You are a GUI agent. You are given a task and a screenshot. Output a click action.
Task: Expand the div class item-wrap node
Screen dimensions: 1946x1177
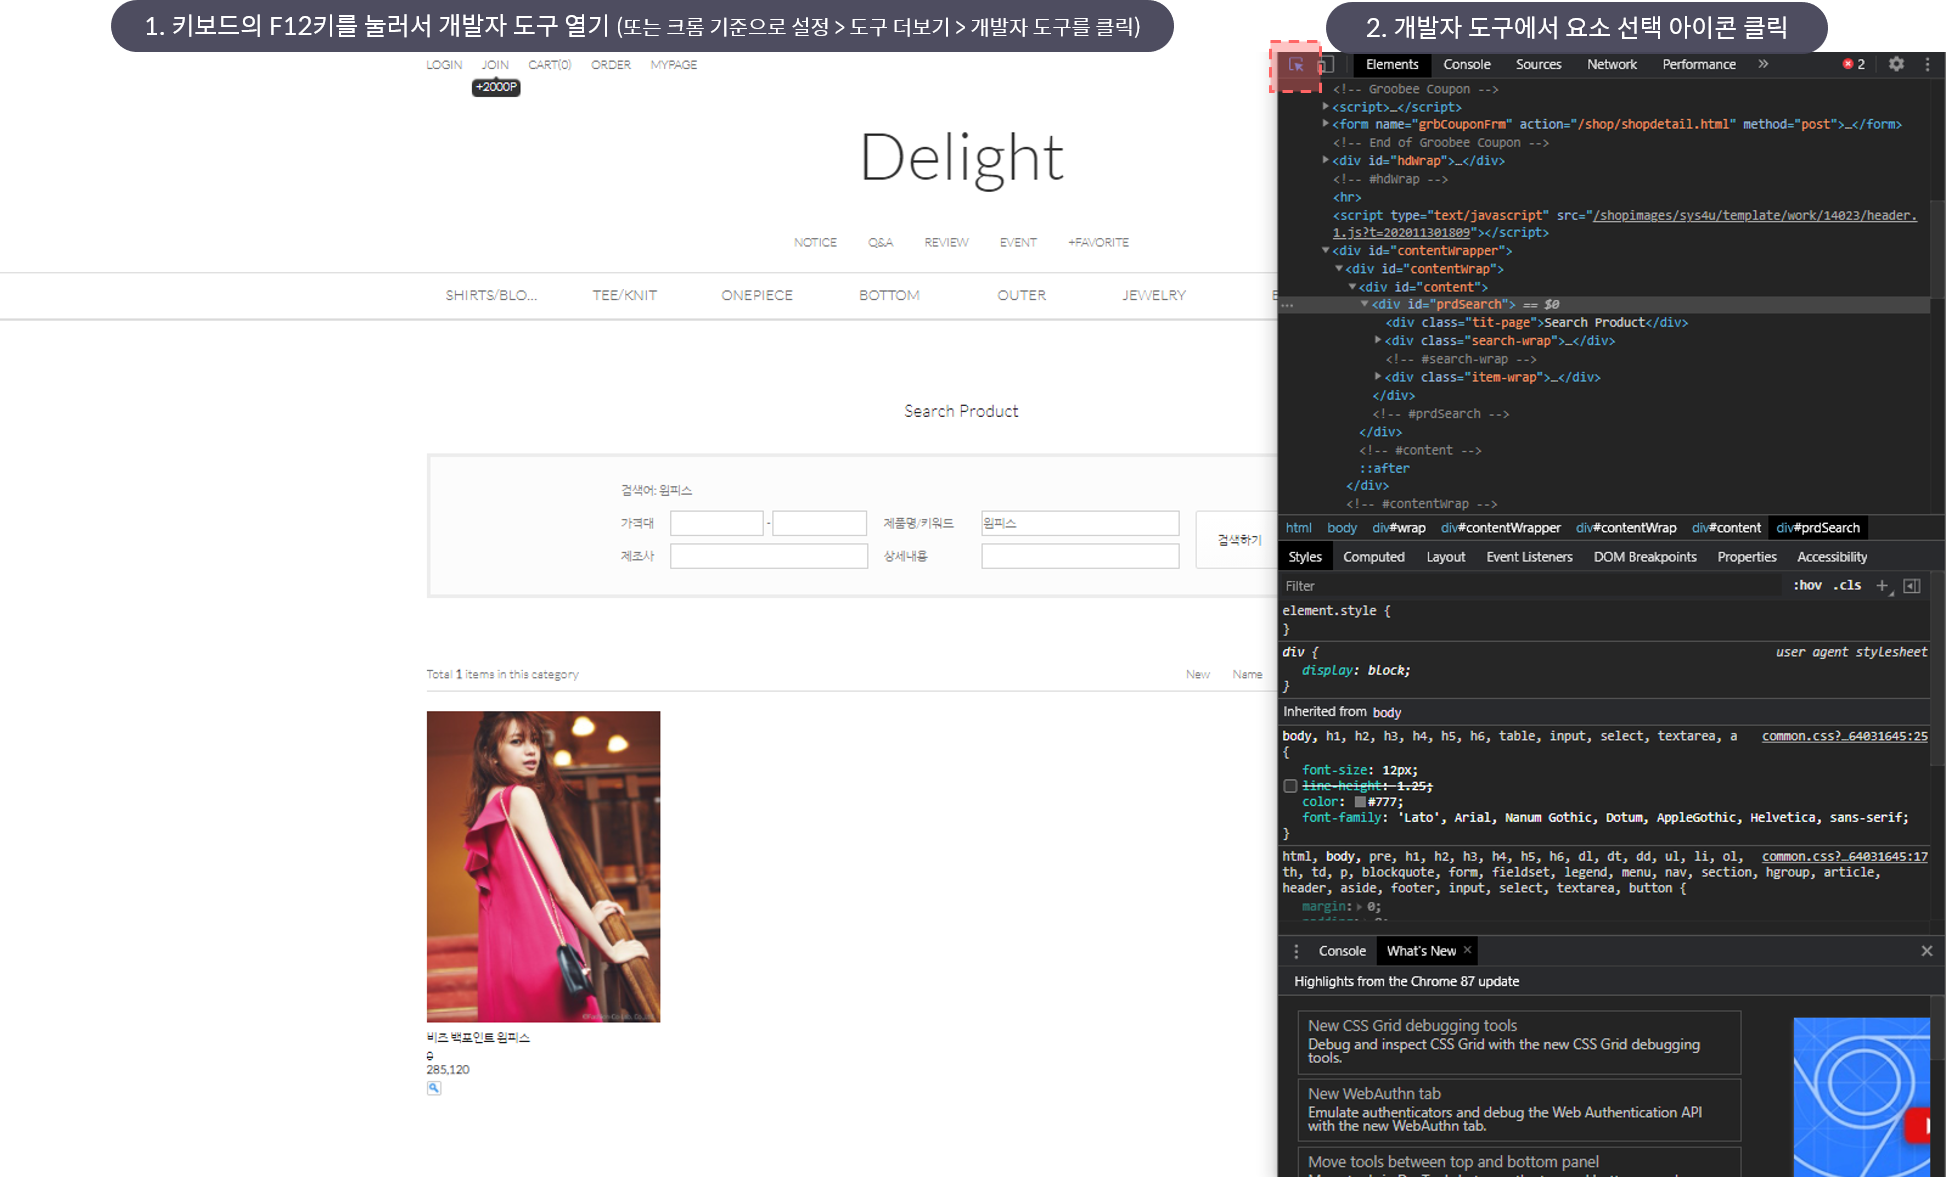(1378, 377)
